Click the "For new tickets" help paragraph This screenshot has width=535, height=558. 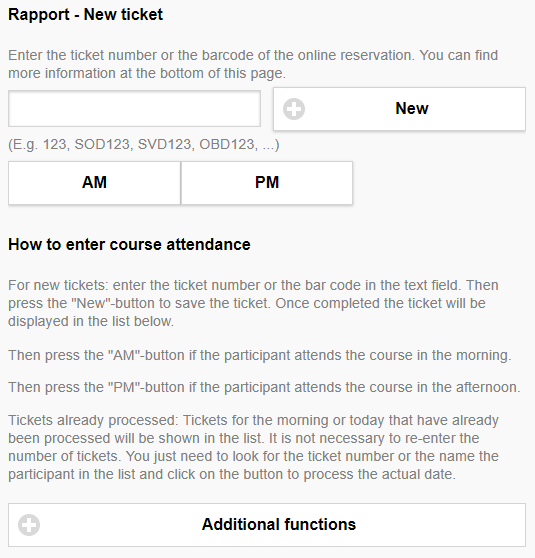253,303
